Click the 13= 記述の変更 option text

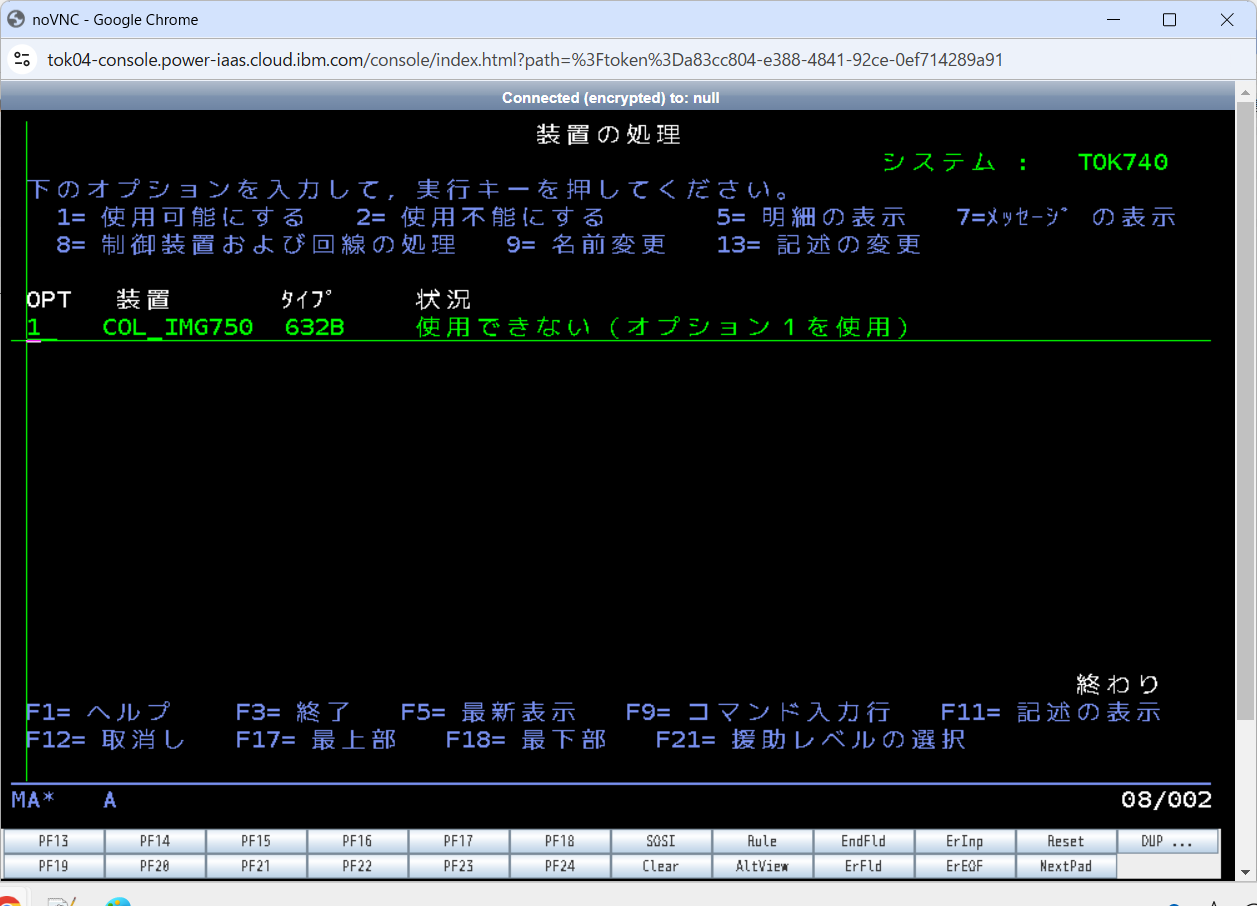click(819, 245)
